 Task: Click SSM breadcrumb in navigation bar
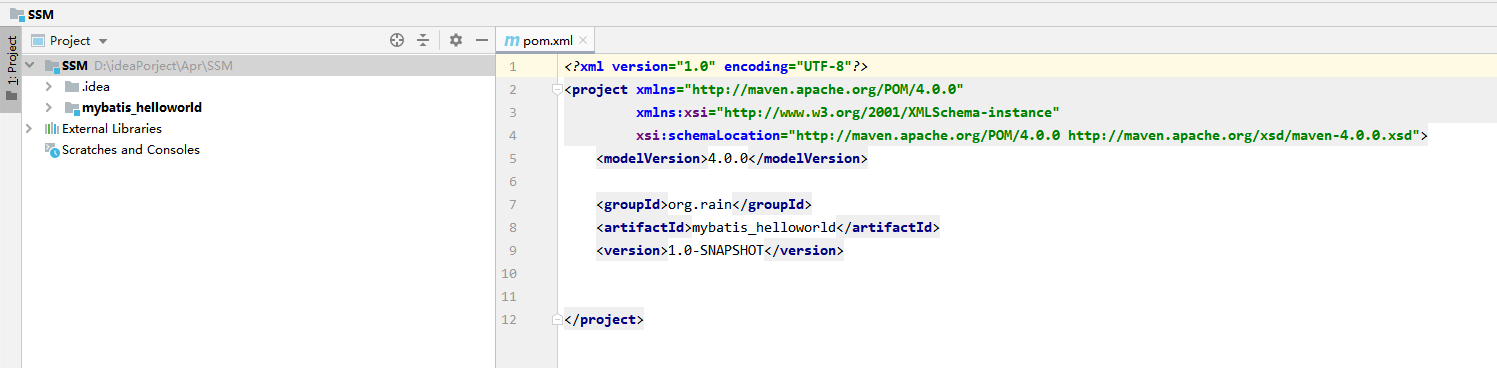[x=41, y=15]
